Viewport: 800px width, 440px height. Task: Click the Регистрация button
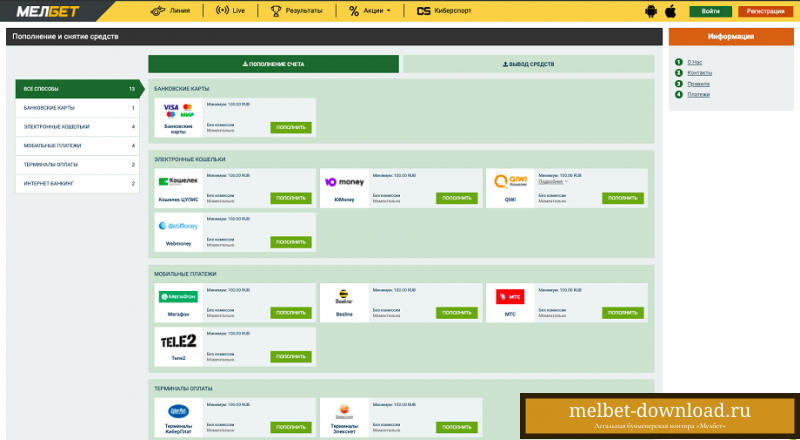coord(765,11)
